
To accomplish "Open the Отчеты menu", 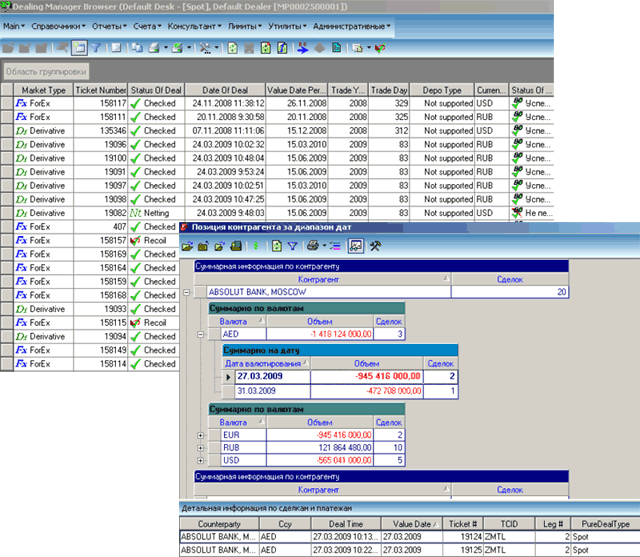I will click(x=109, y=26).
